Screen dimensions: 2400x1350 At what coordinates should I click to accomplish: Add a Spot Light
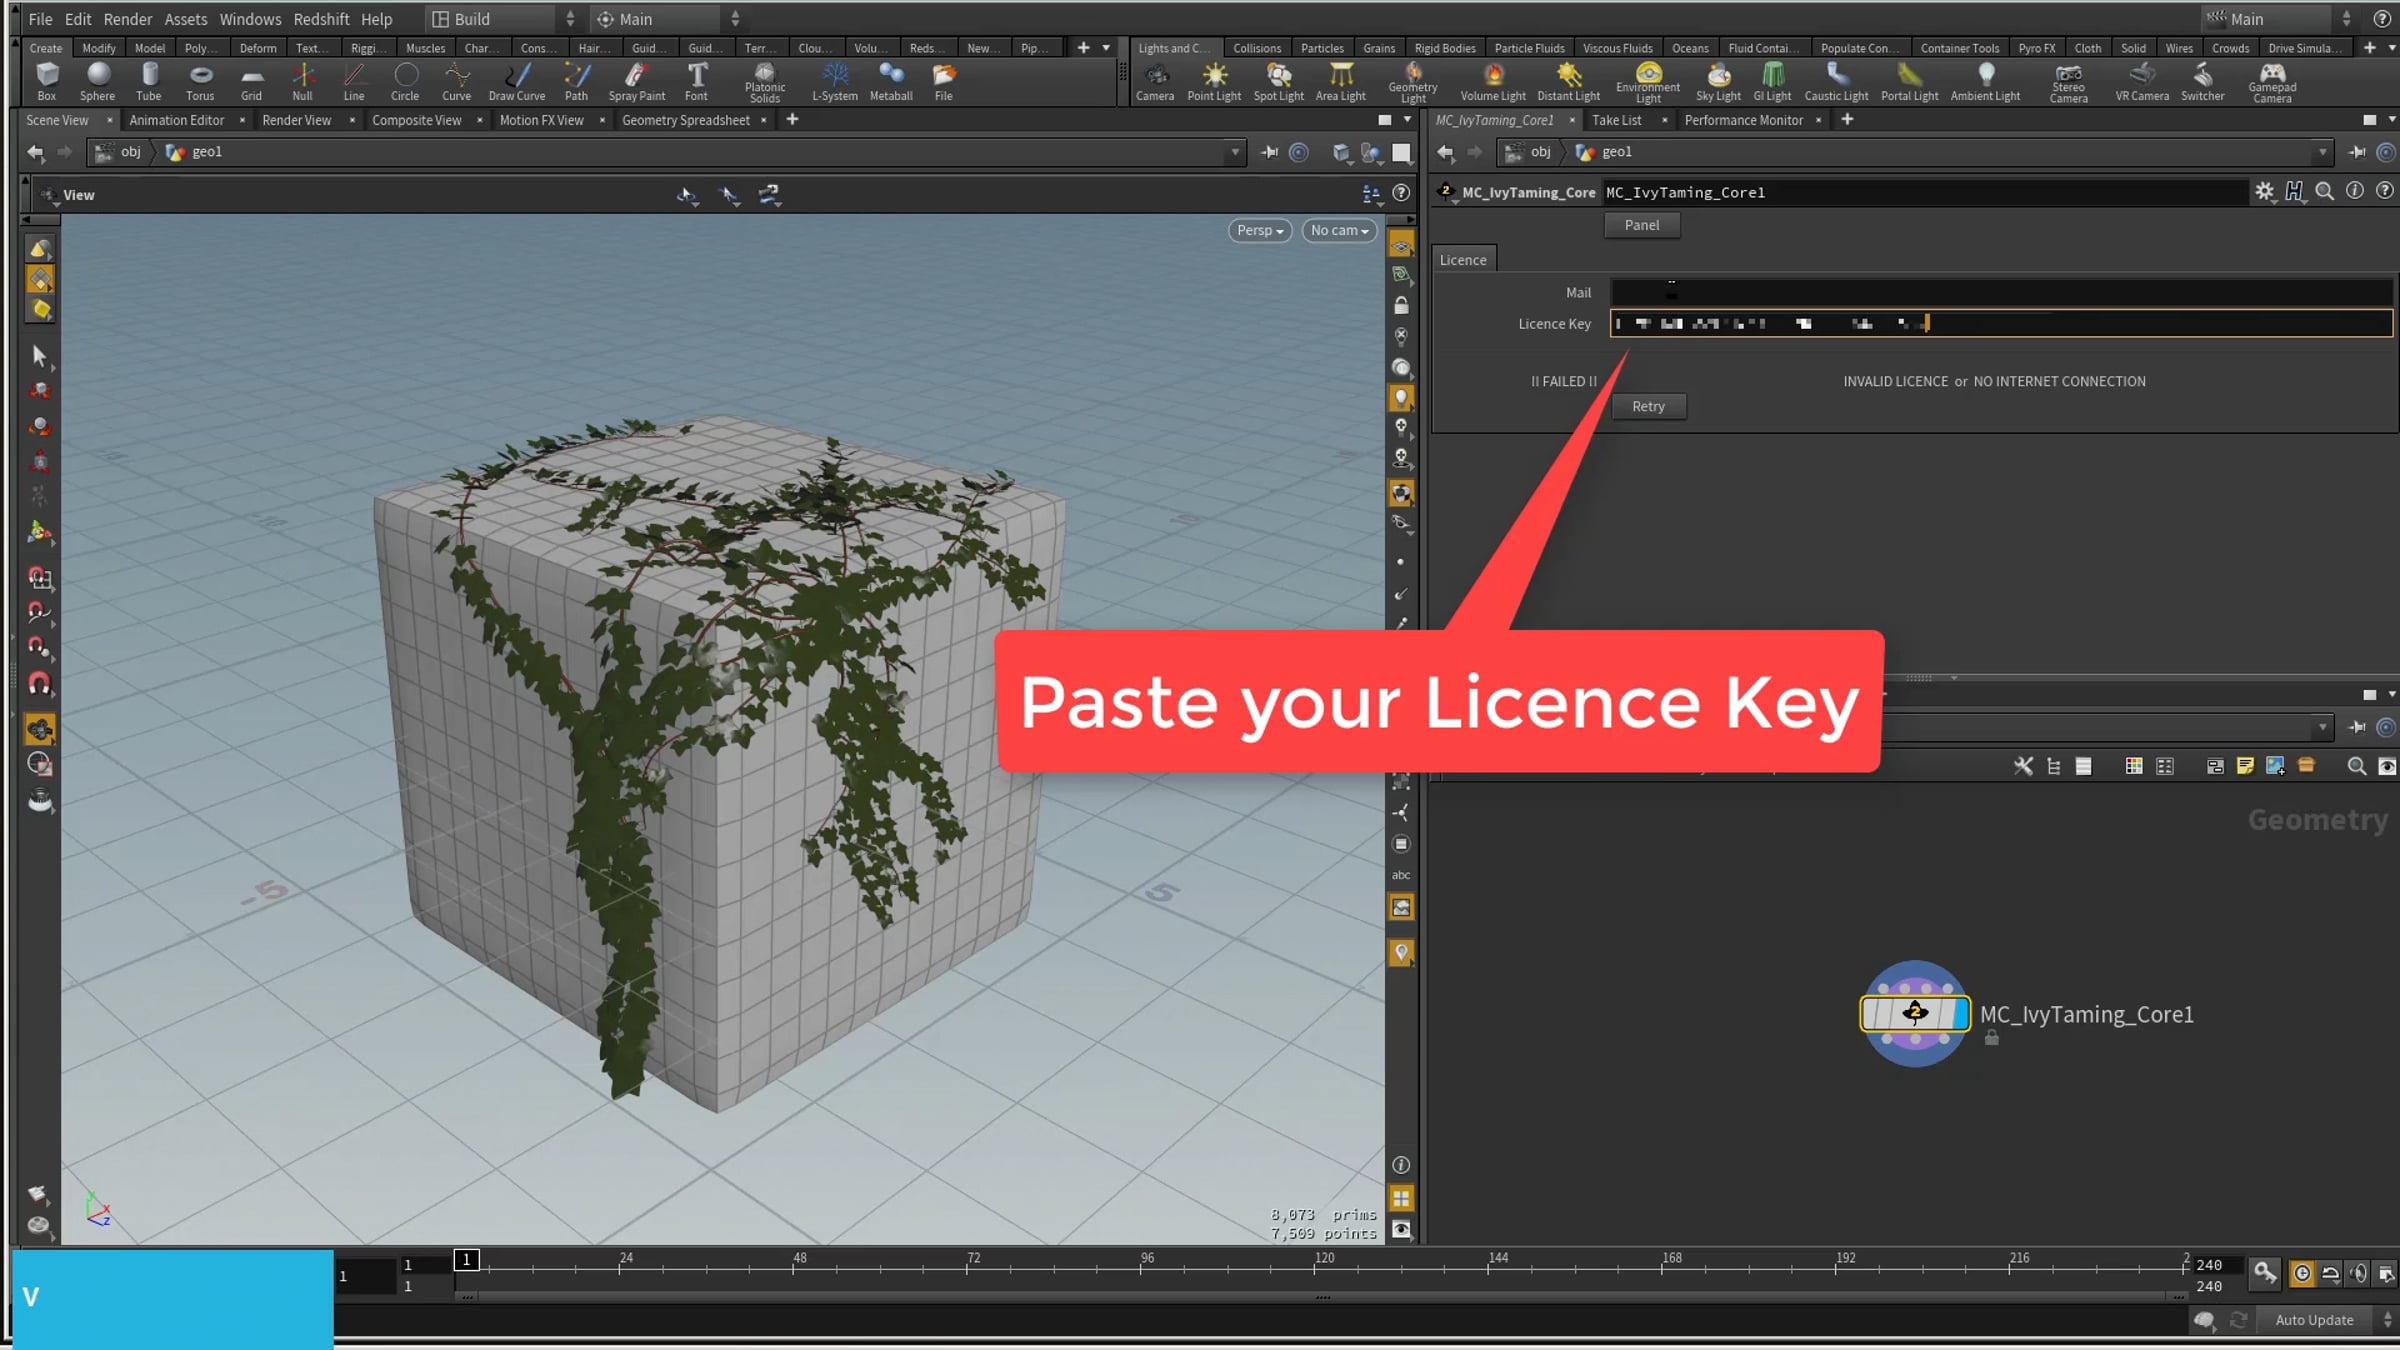pos(1279,81)
